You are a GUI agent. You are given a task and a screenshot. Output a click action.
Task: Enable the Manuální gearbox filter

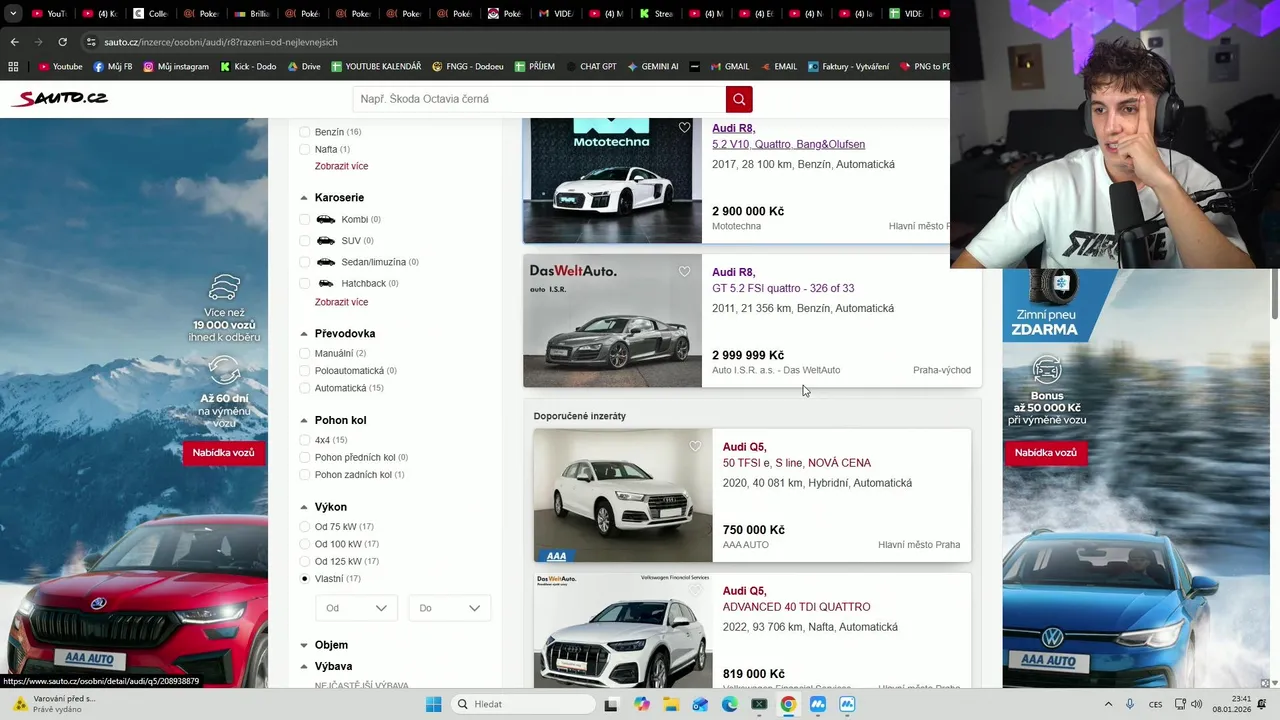pyautogui.click(x=305, y=353)
